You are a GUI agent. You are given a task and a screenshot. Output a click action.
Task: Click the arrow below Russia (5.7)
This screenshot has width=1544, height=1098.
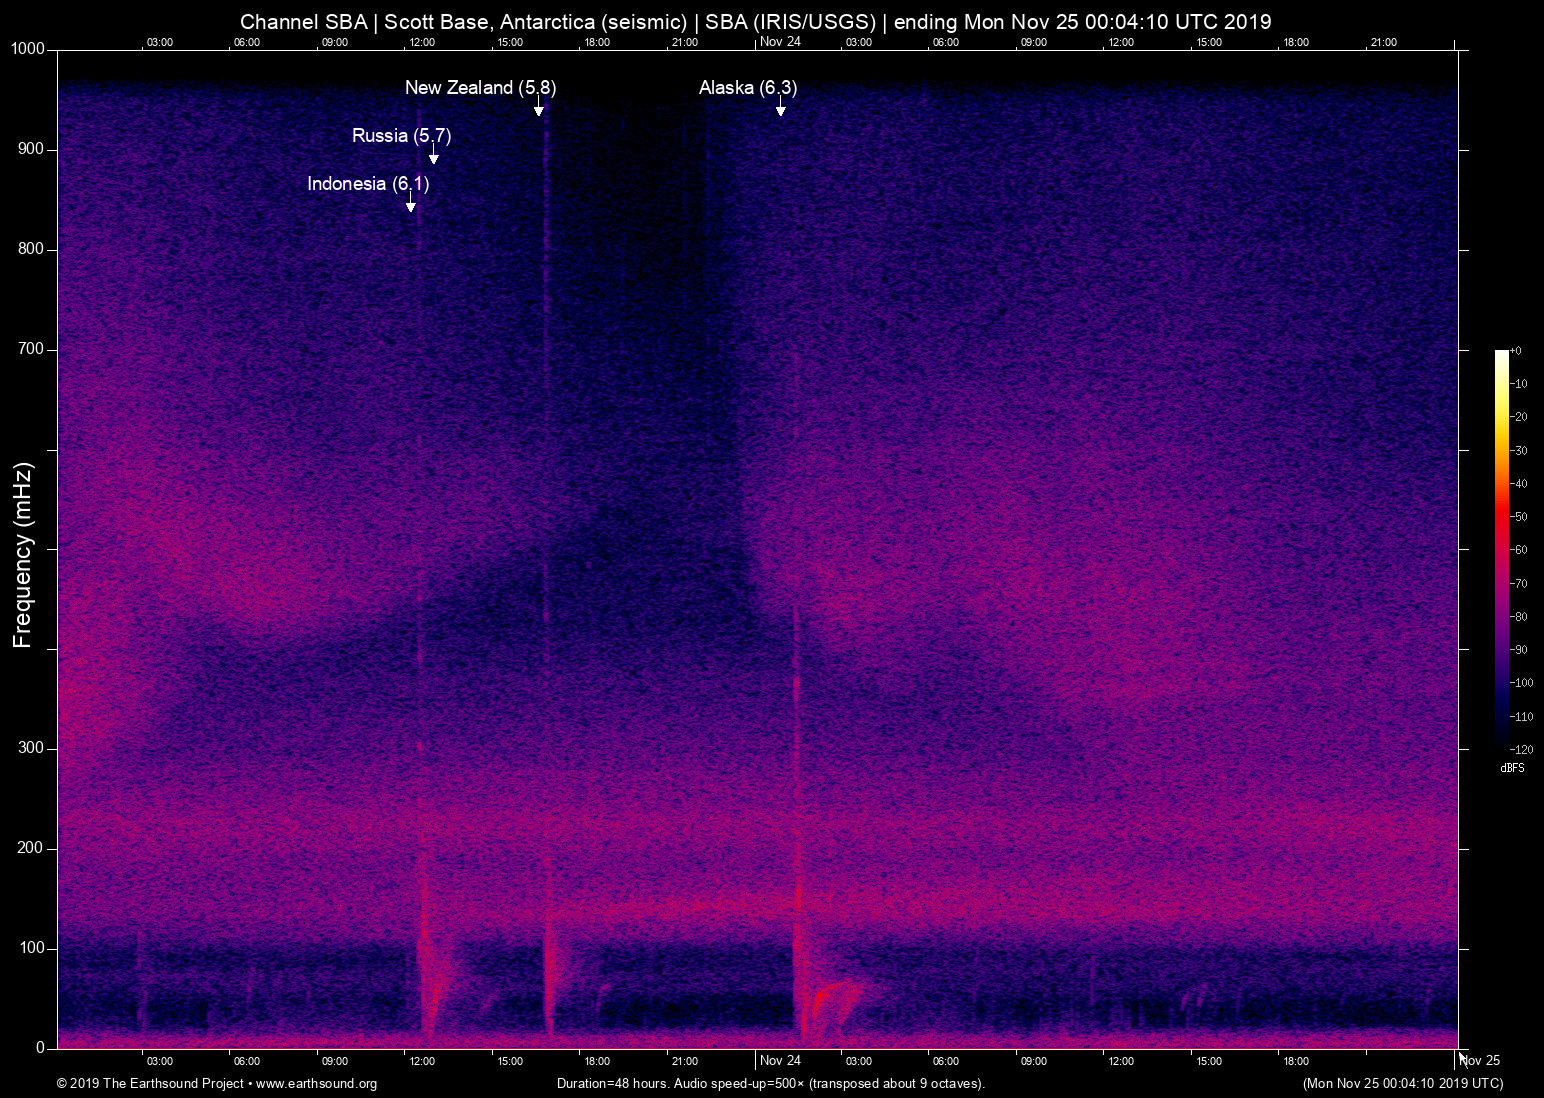click(433, 154)
